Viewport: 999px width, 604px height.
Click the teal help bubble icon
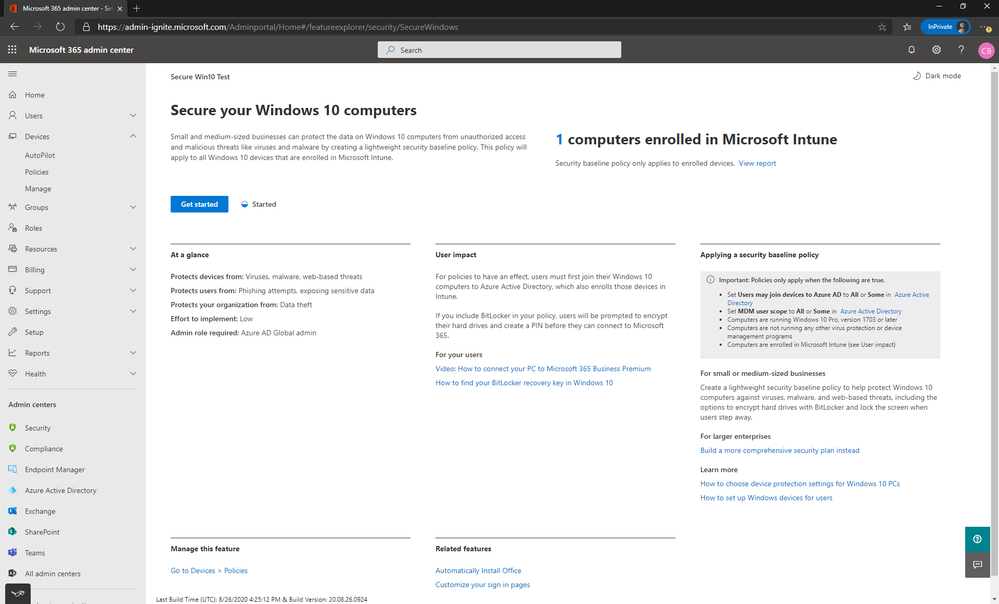[x=977, y=539]
